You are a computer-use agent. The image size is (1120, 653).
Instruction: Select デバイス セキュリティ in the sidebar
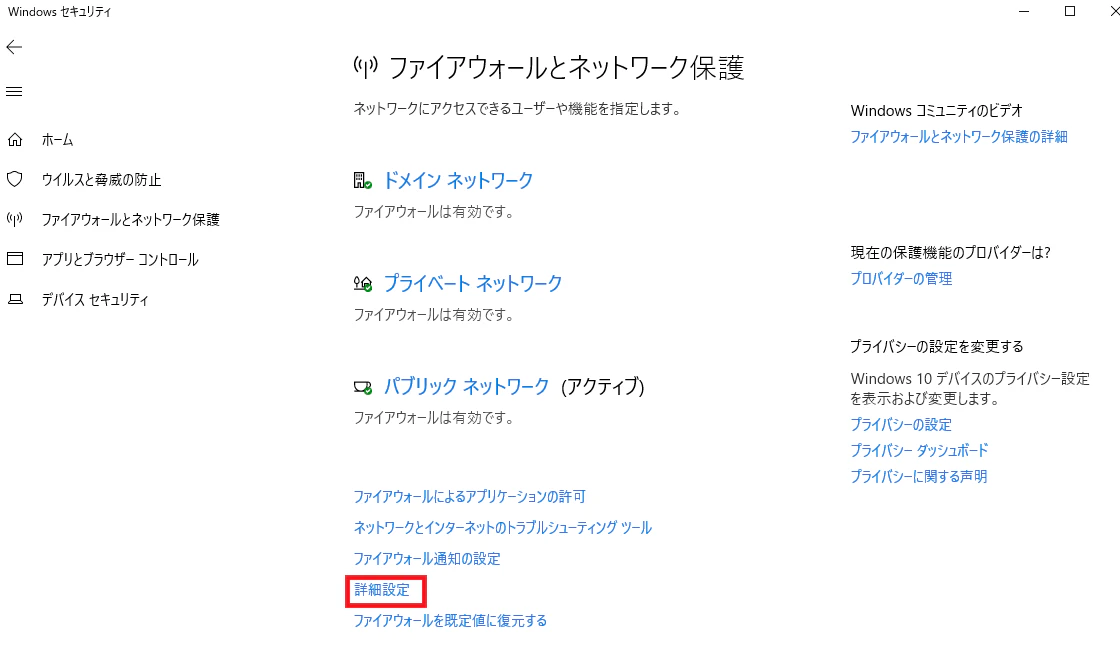point(95,299)
